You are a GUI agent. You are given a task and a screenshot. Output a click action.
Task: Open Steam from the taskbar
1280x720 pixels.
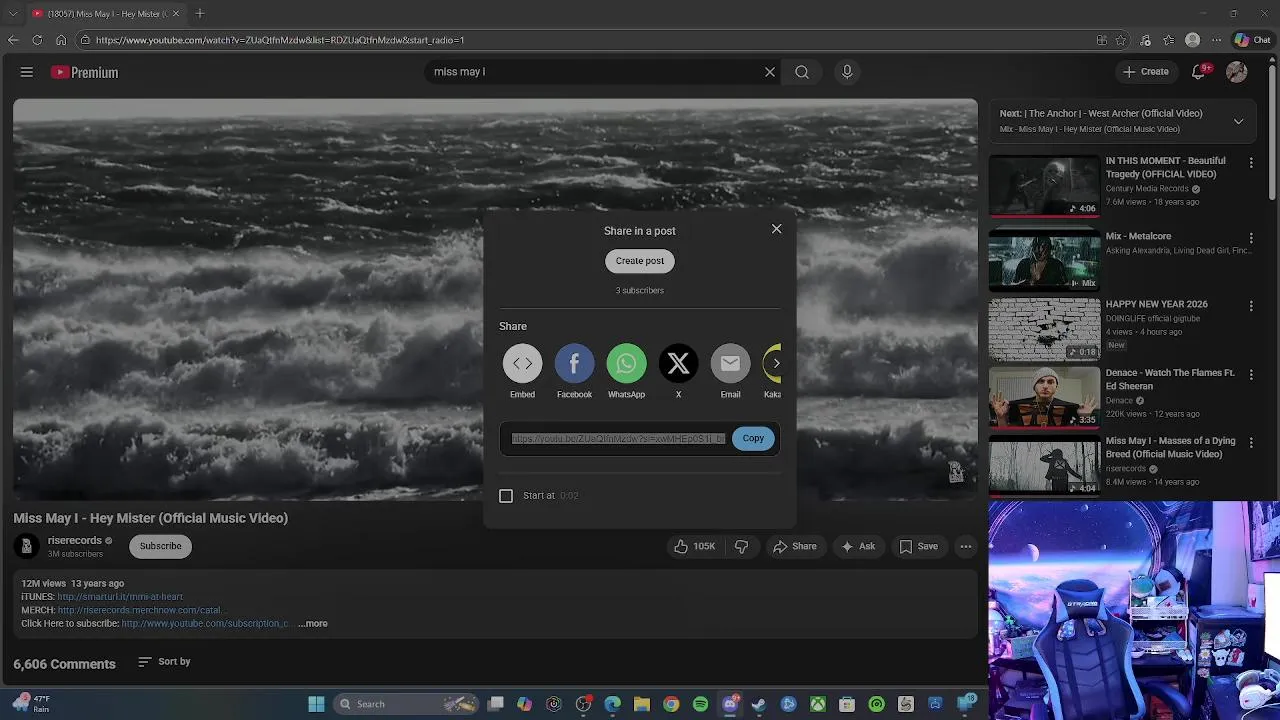(x=759, y=704)
